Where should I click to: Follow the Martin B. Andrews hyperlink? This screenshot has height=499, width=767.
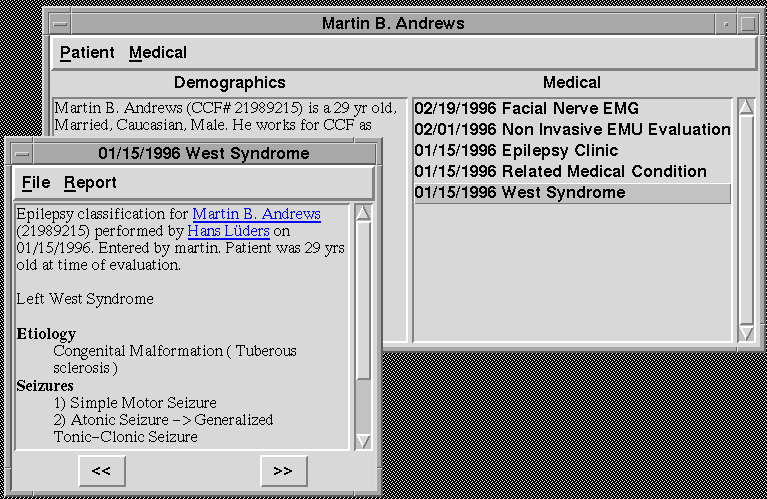point(256,214)
